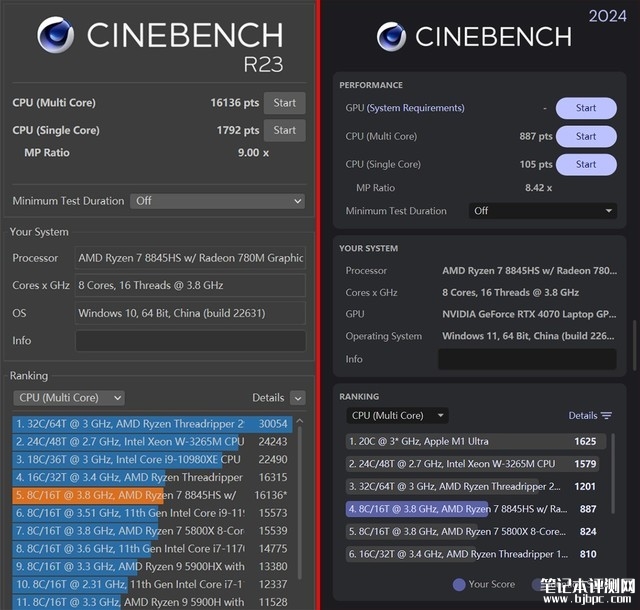This screenshot has width=640, height=610.
Task: Start the Cinebench 2024 GPU test
Action: [x=586, y=108]
